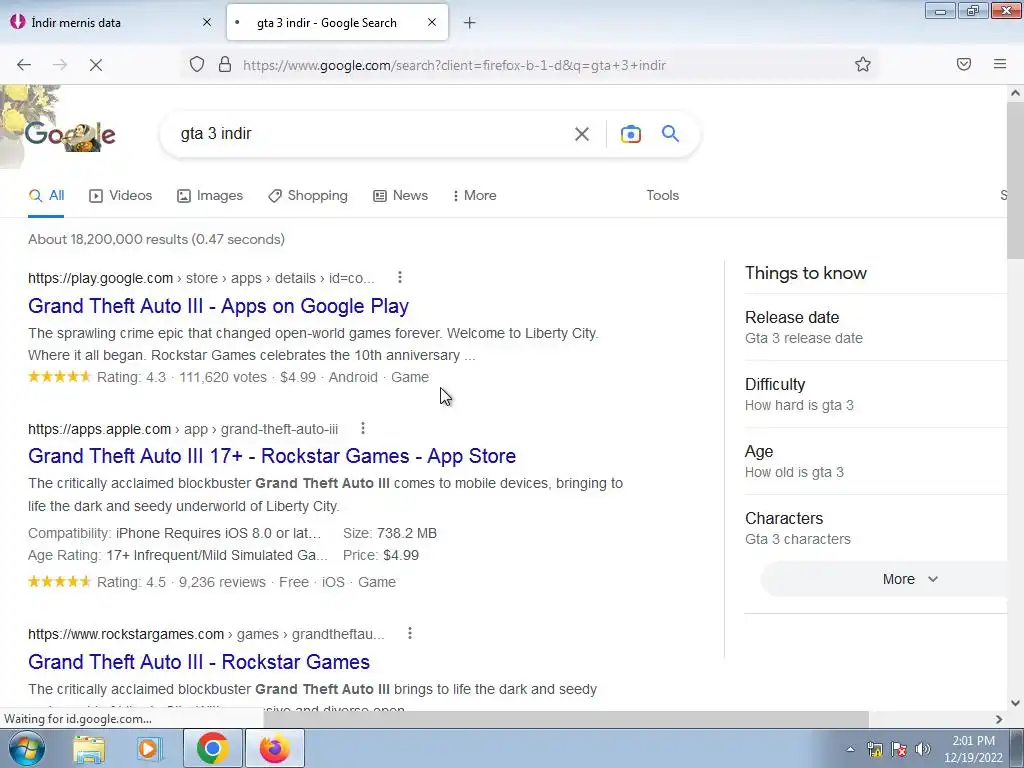This screenshot has height=768, width=1024.
Task: Click the gta 3 indir search field
Action: [x=372, y=134]
